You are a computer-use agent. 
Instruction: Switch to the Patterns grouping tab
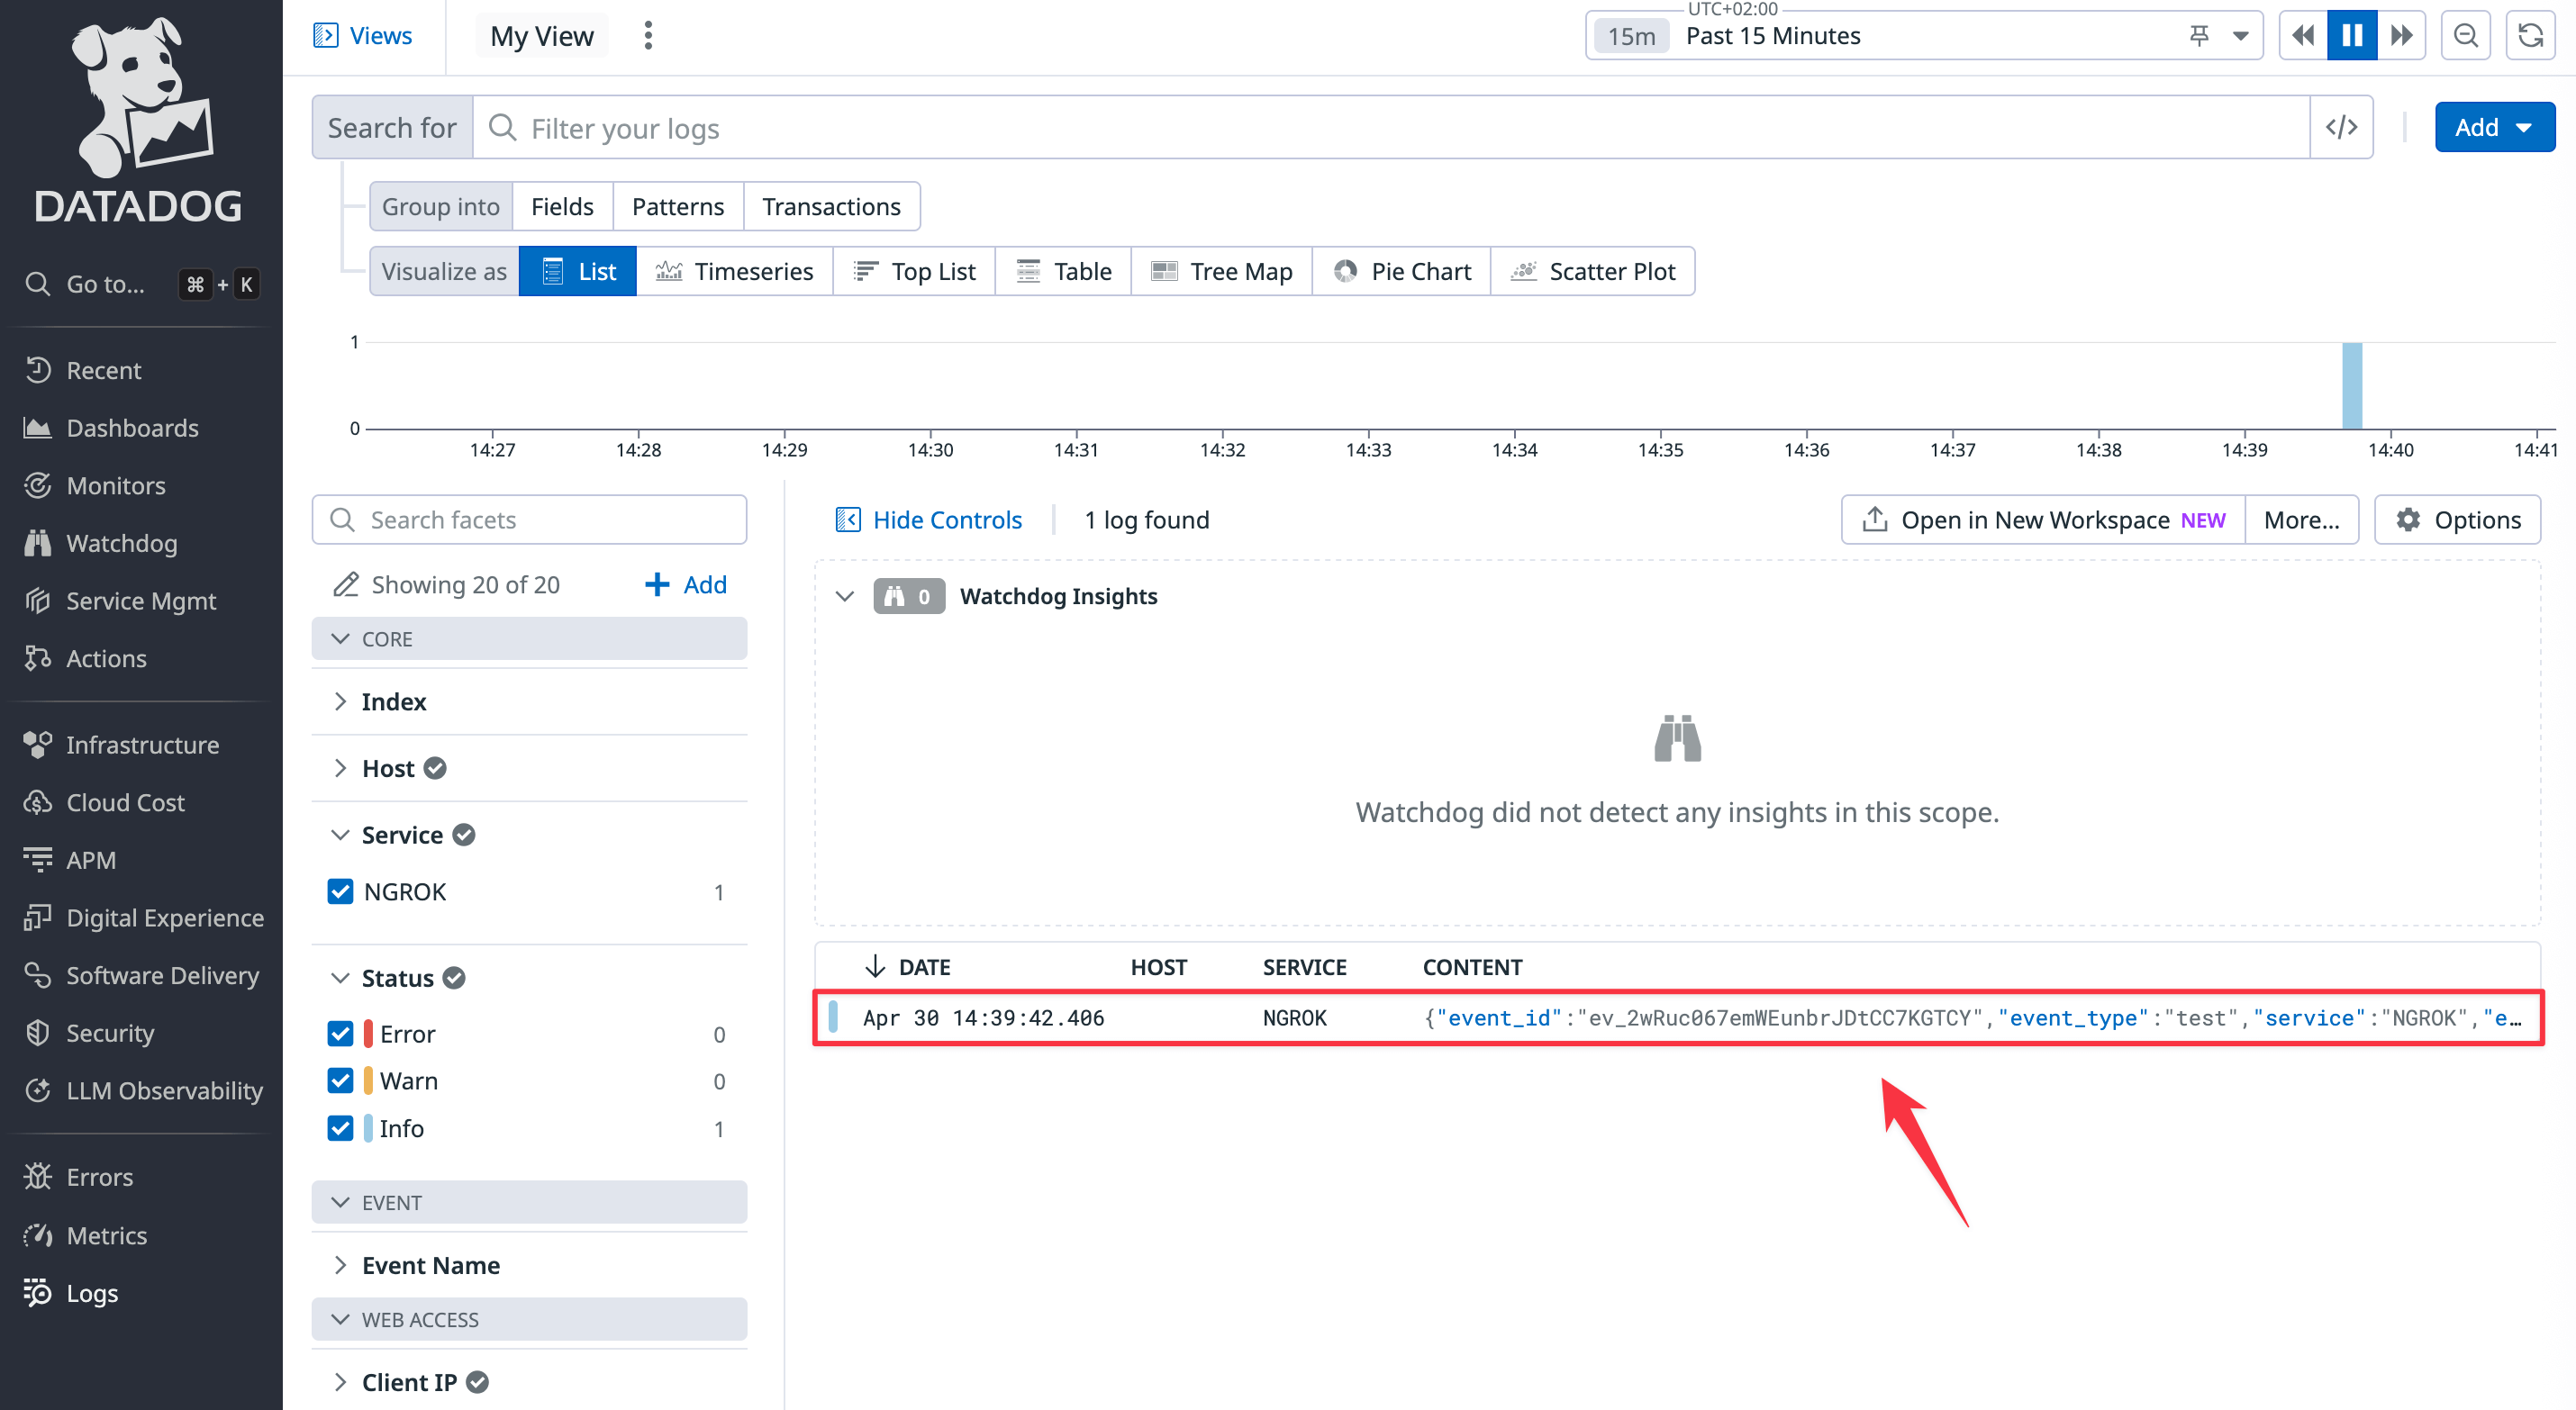(x=677, y=206)
